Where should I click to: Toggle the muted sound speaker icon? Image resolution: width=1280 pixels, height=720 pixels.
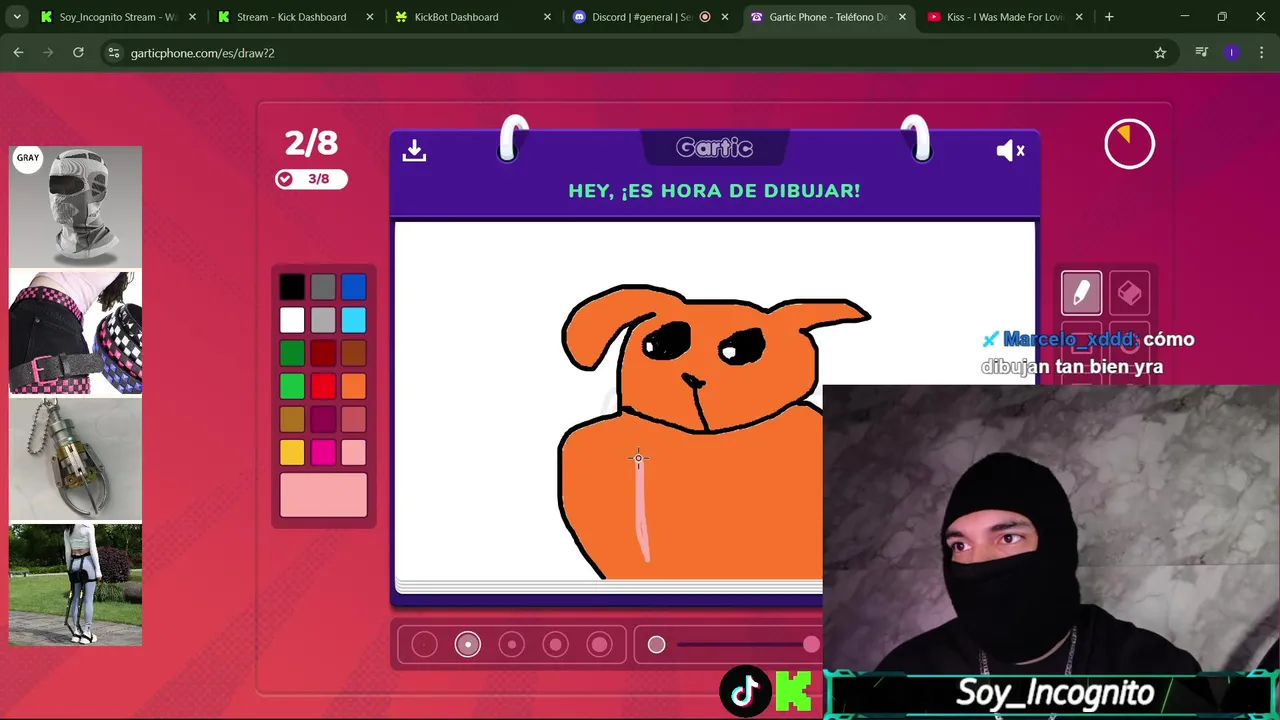click(1010, 150)
